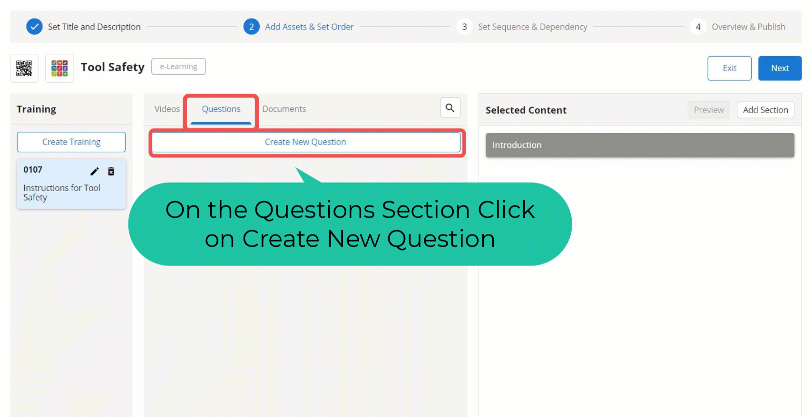The width and height of the screenshot is (812, 417).
Task: Click the completed step 1 checkmark circle
Action: click(34, 26)
